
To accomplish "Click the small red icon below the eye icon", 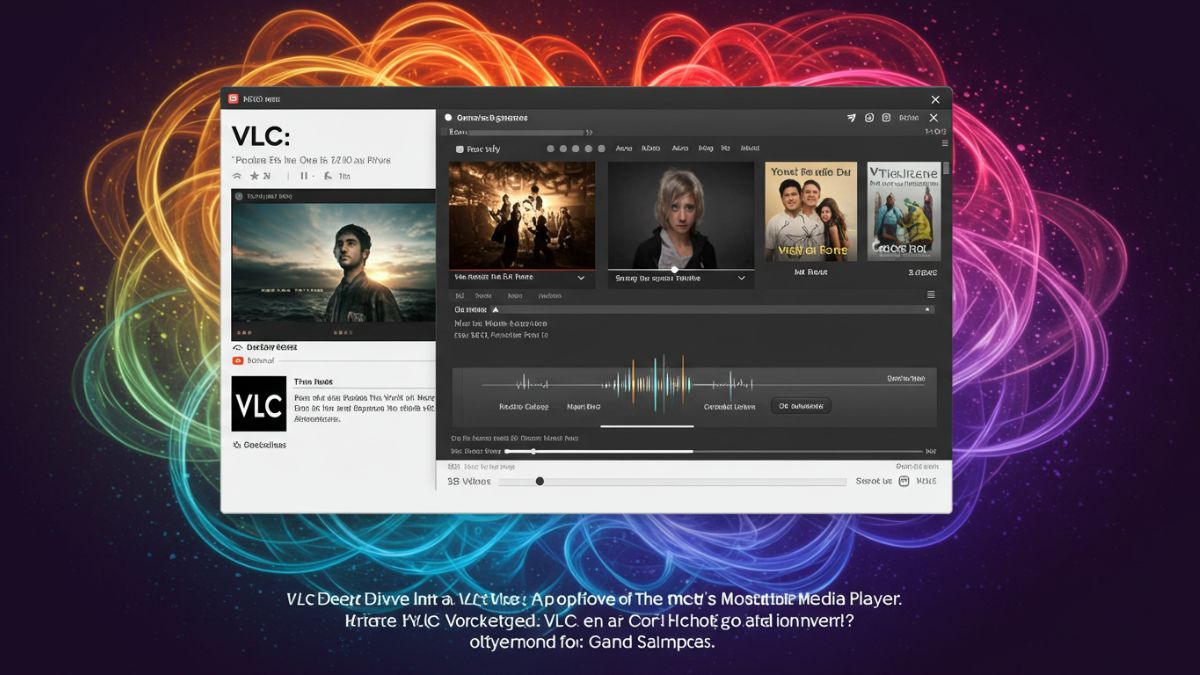I will point(237,360).
